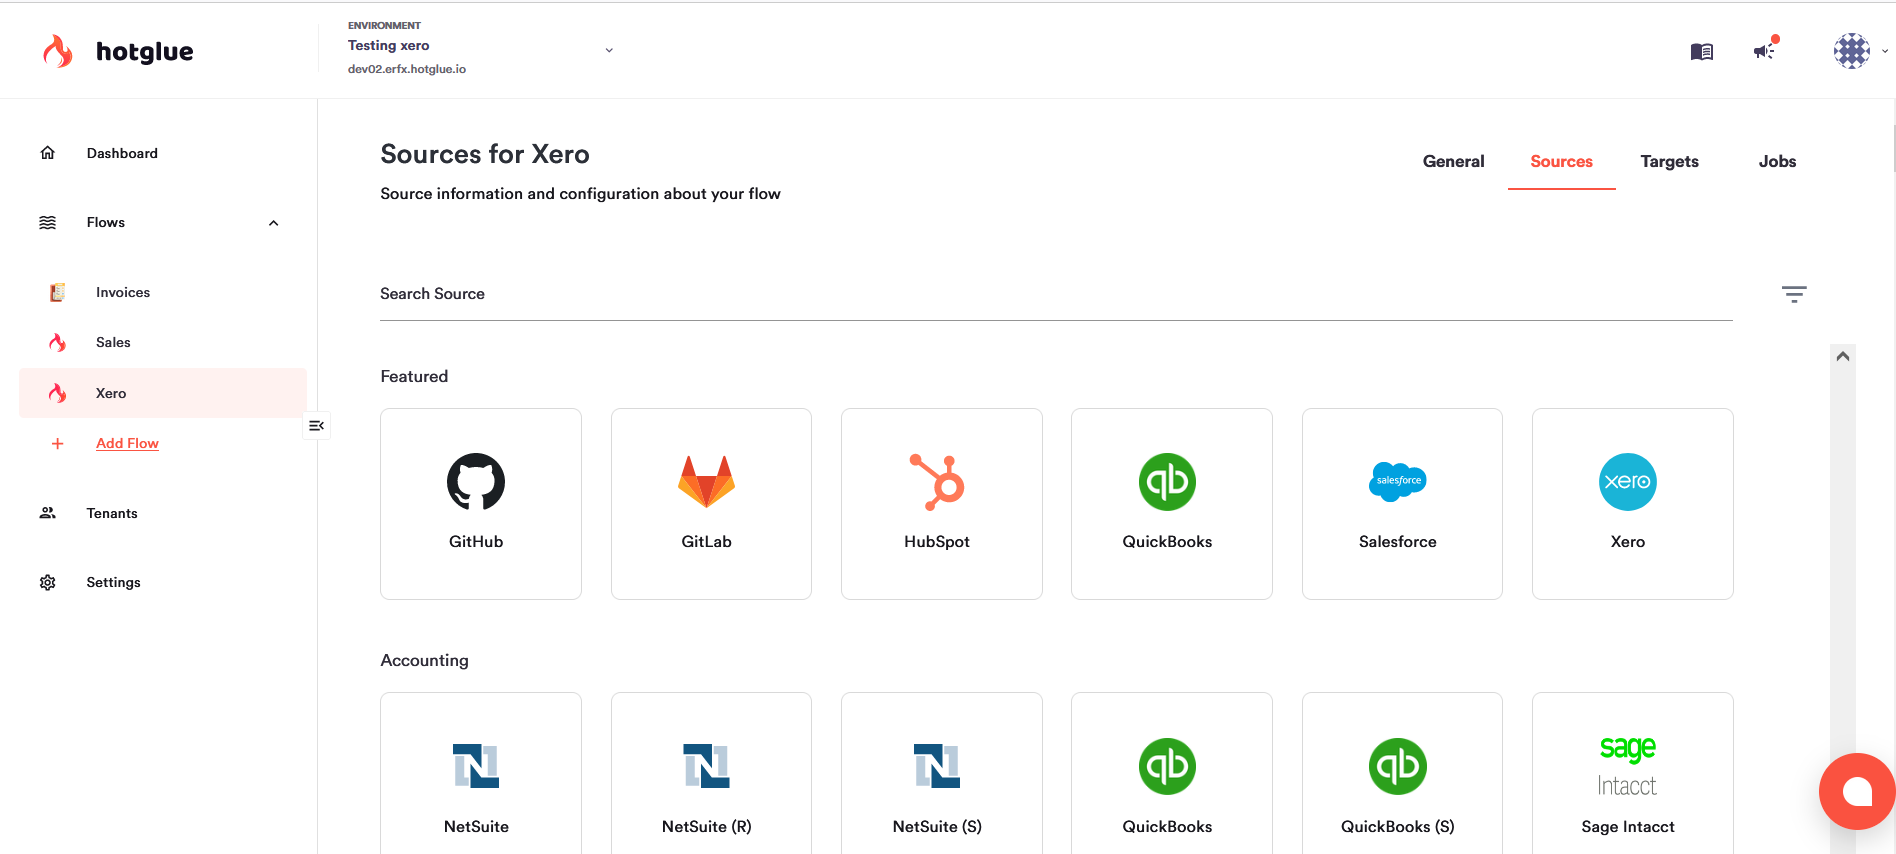Open the documentation book icon
The width and height of the screenshot is (1896, 854).
[1701, 51]
